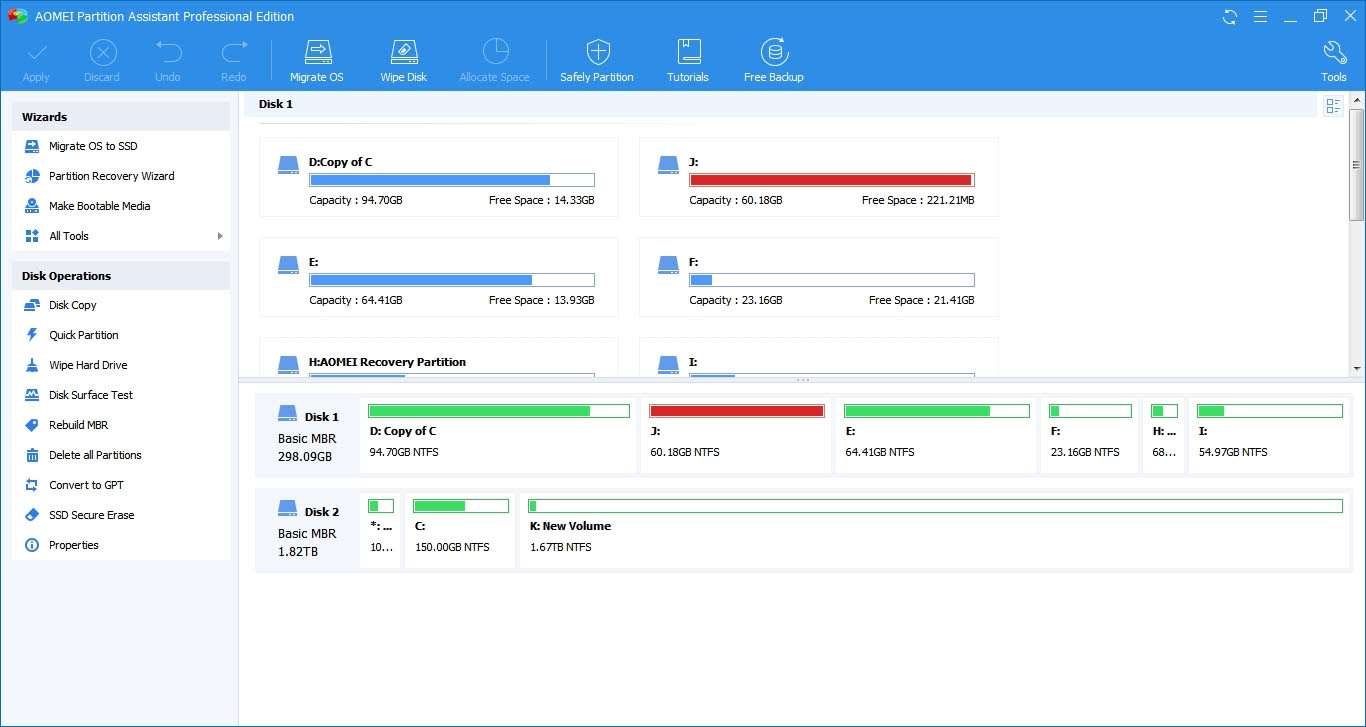Open Partition Recovery Wizard
This screenshot has height=727, width=1366.
click(x=111, y=176)
